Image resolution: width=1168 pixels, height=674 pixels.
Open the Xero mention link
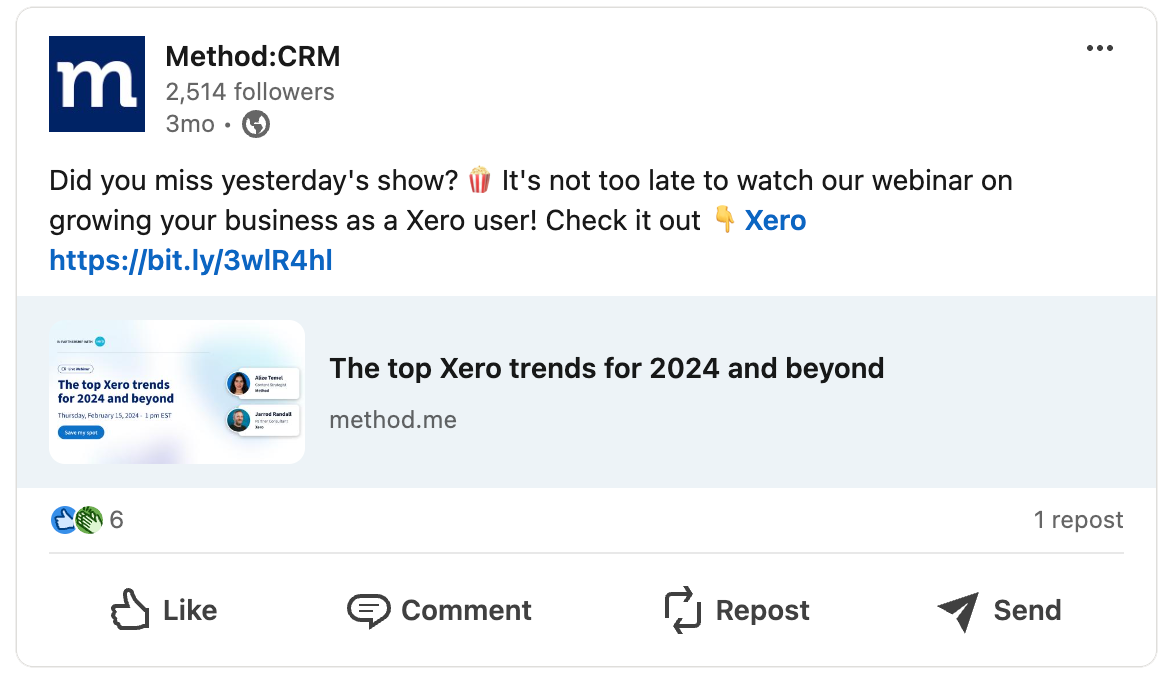775,221
